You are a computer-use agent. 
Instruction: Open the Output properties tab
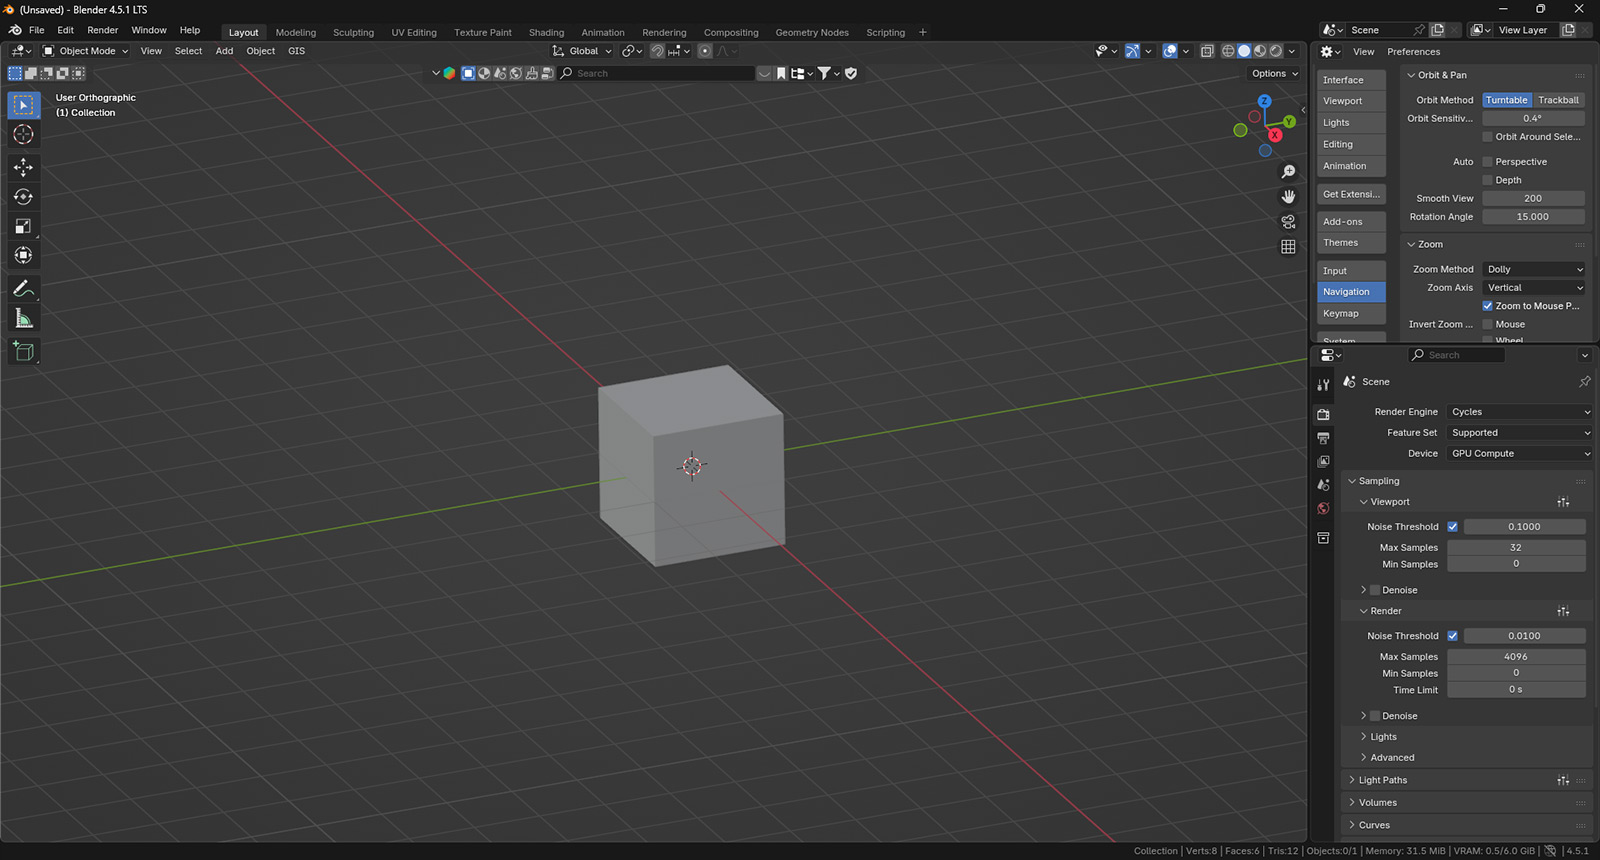click(1323, 438)
